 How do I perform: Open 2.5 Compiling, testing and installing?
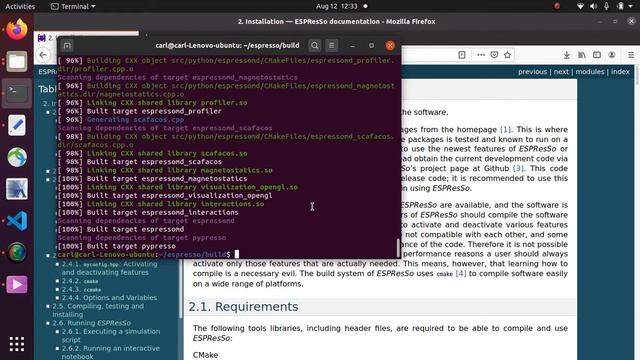click(98, 310)
